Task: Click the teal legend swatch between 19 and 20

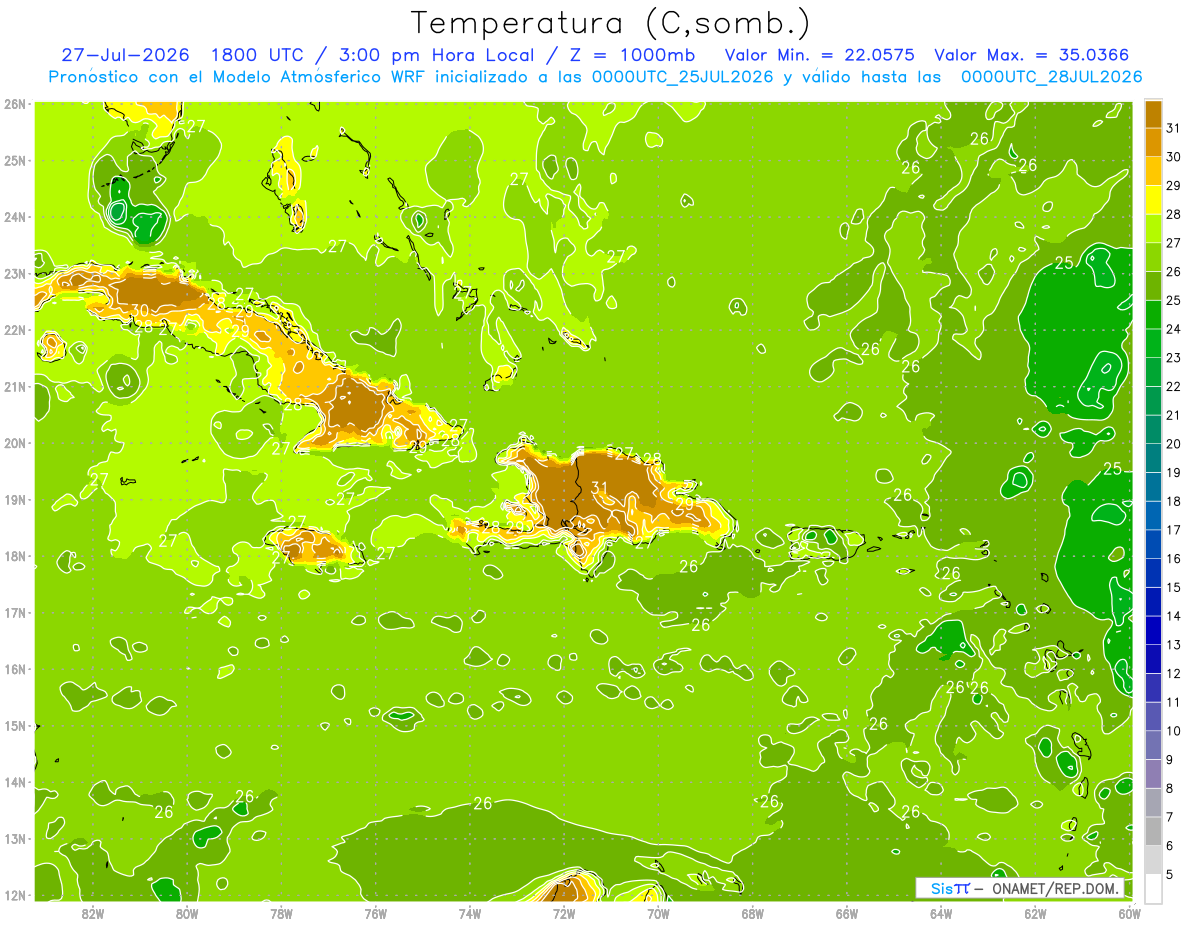Action: 1153,458
